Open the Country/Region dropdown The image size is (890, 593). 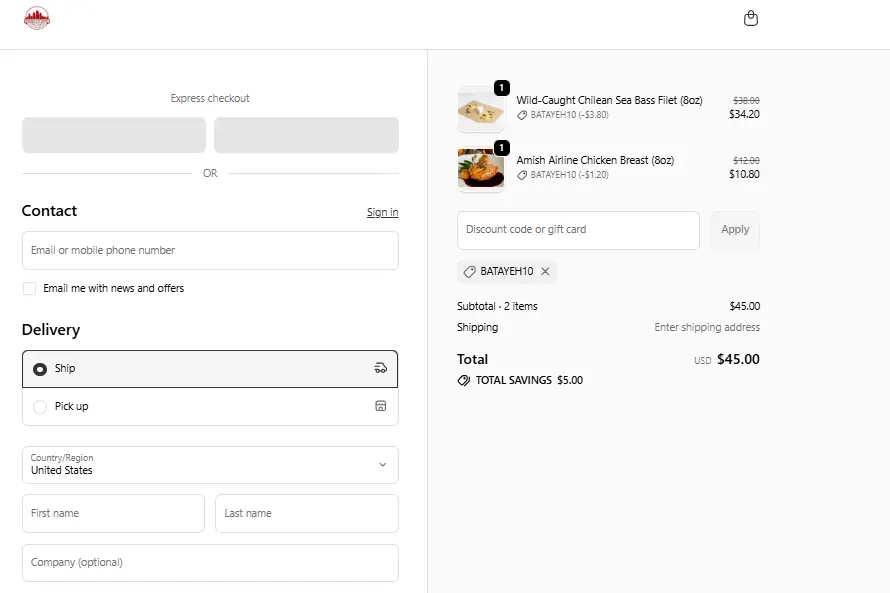click(210, 465)
